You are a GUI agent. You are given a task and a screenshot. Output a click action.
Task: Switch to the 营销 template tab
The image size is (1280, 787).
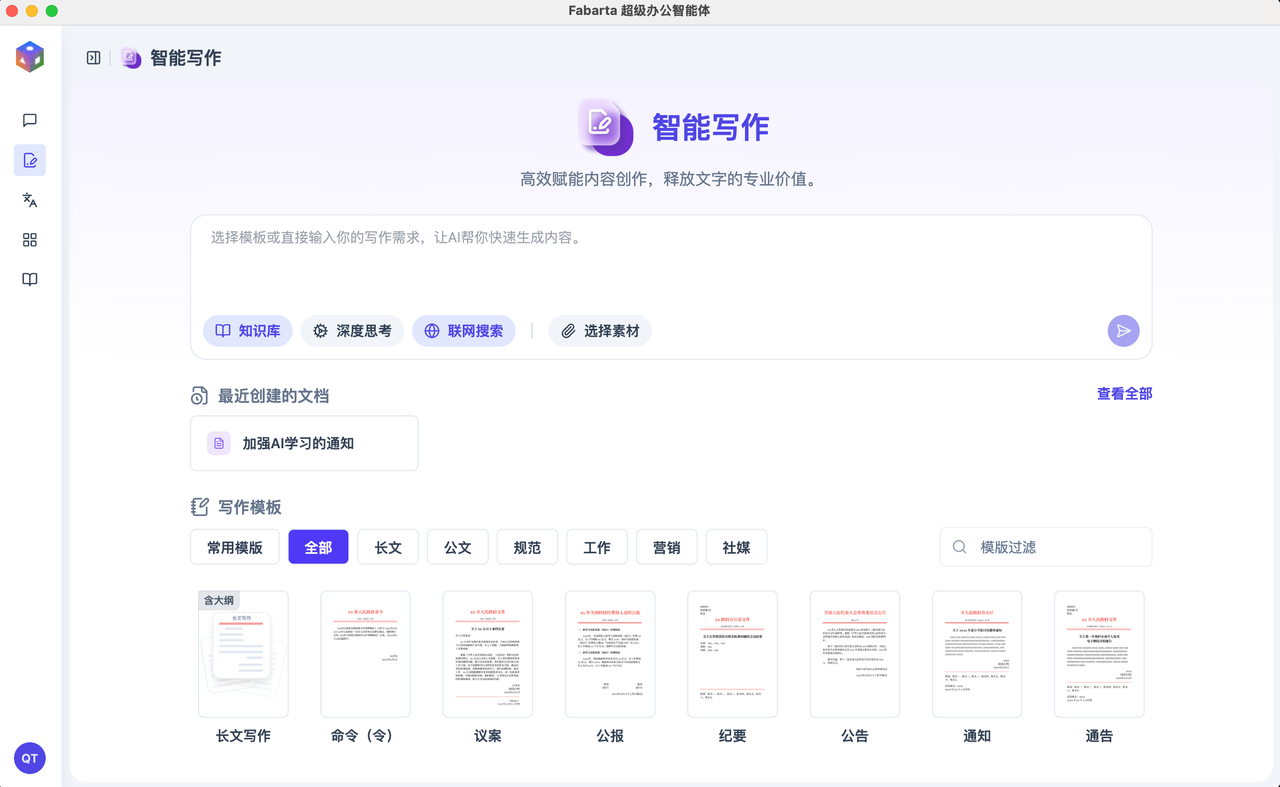(x=667, y=547)
